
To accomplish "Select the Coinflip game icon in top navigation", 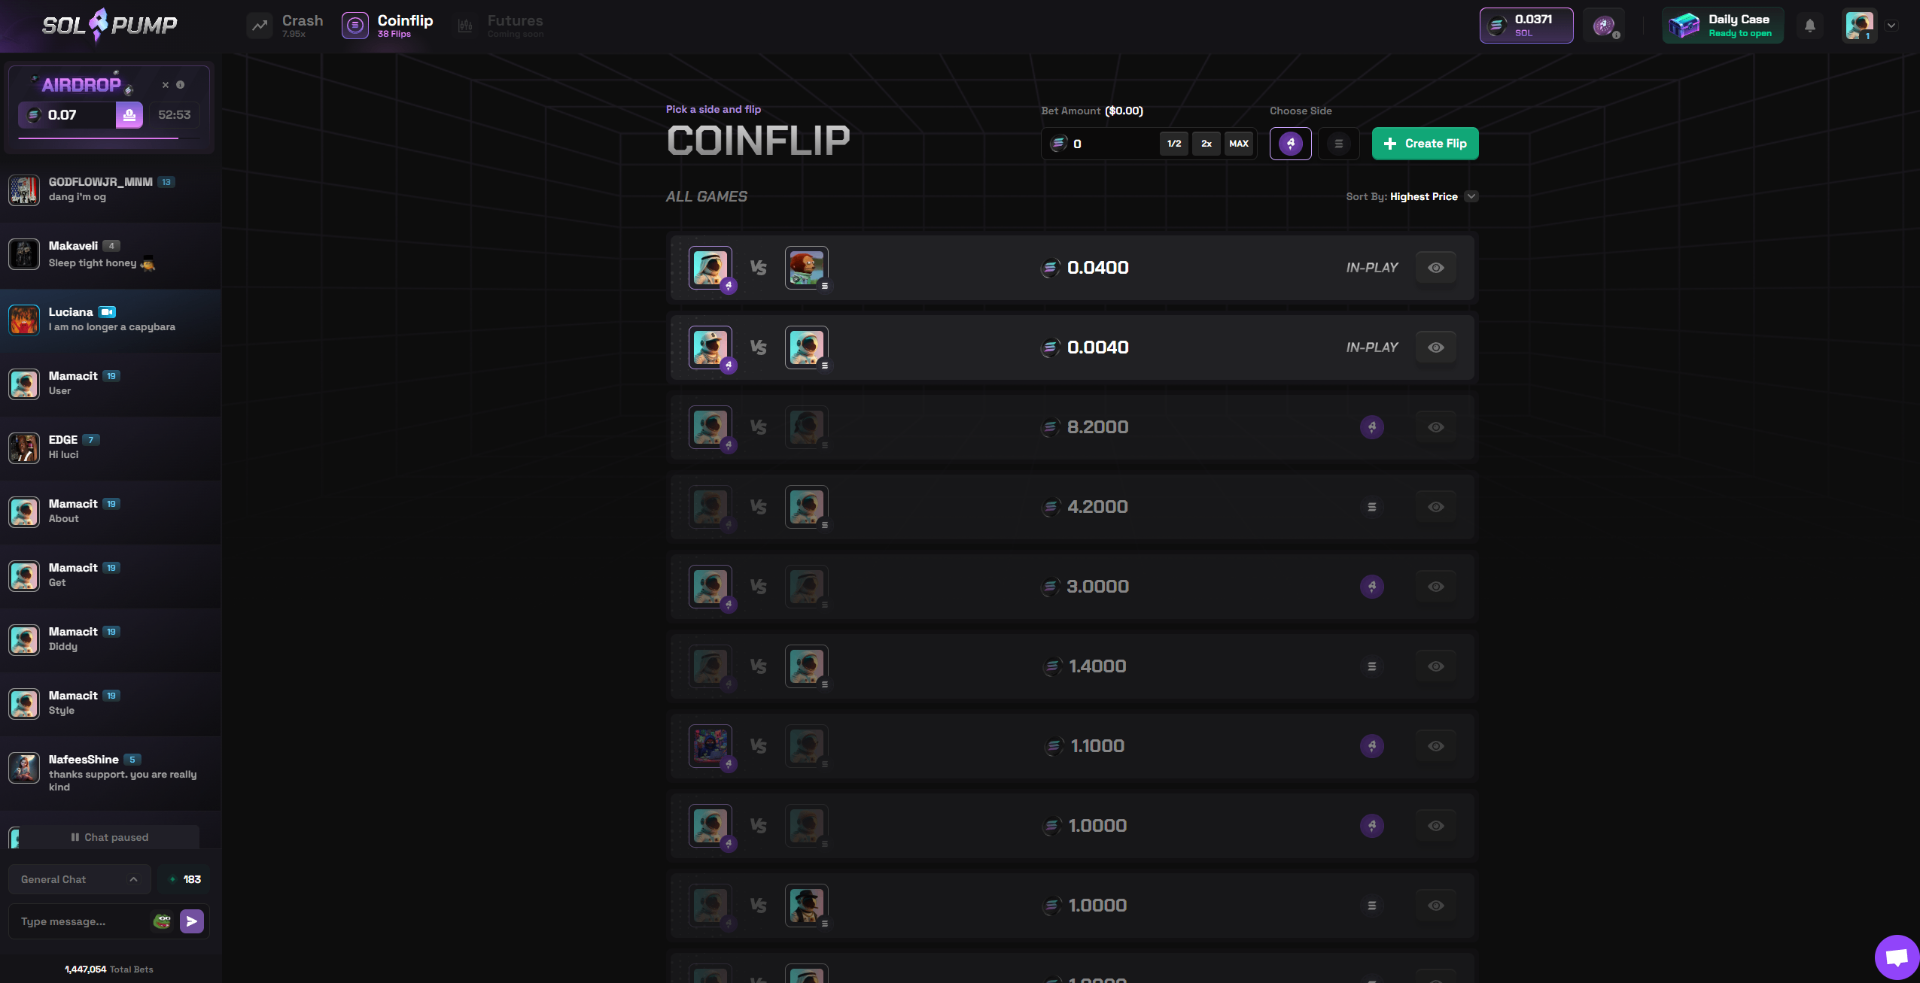I will click(354, 25).
